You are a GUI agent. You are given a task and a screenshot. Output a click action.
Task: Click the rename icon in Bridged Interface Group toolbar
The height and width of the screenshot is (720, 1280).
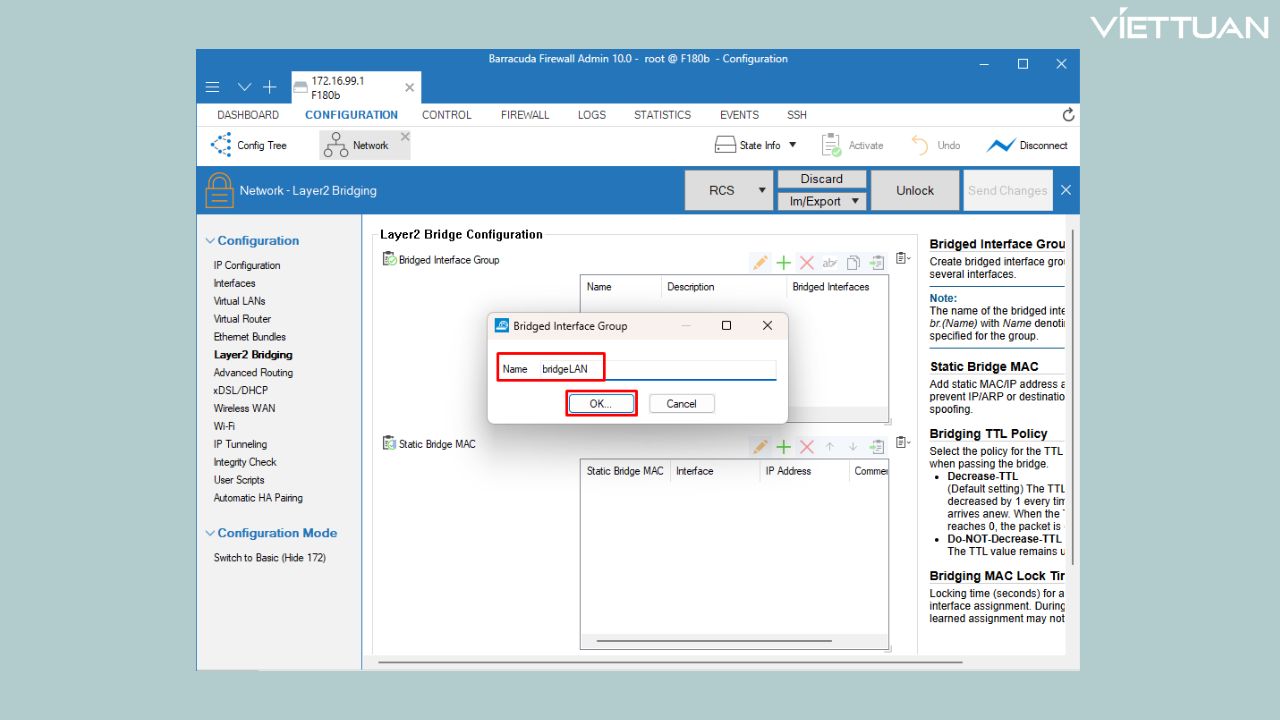[x=830, y=262]
